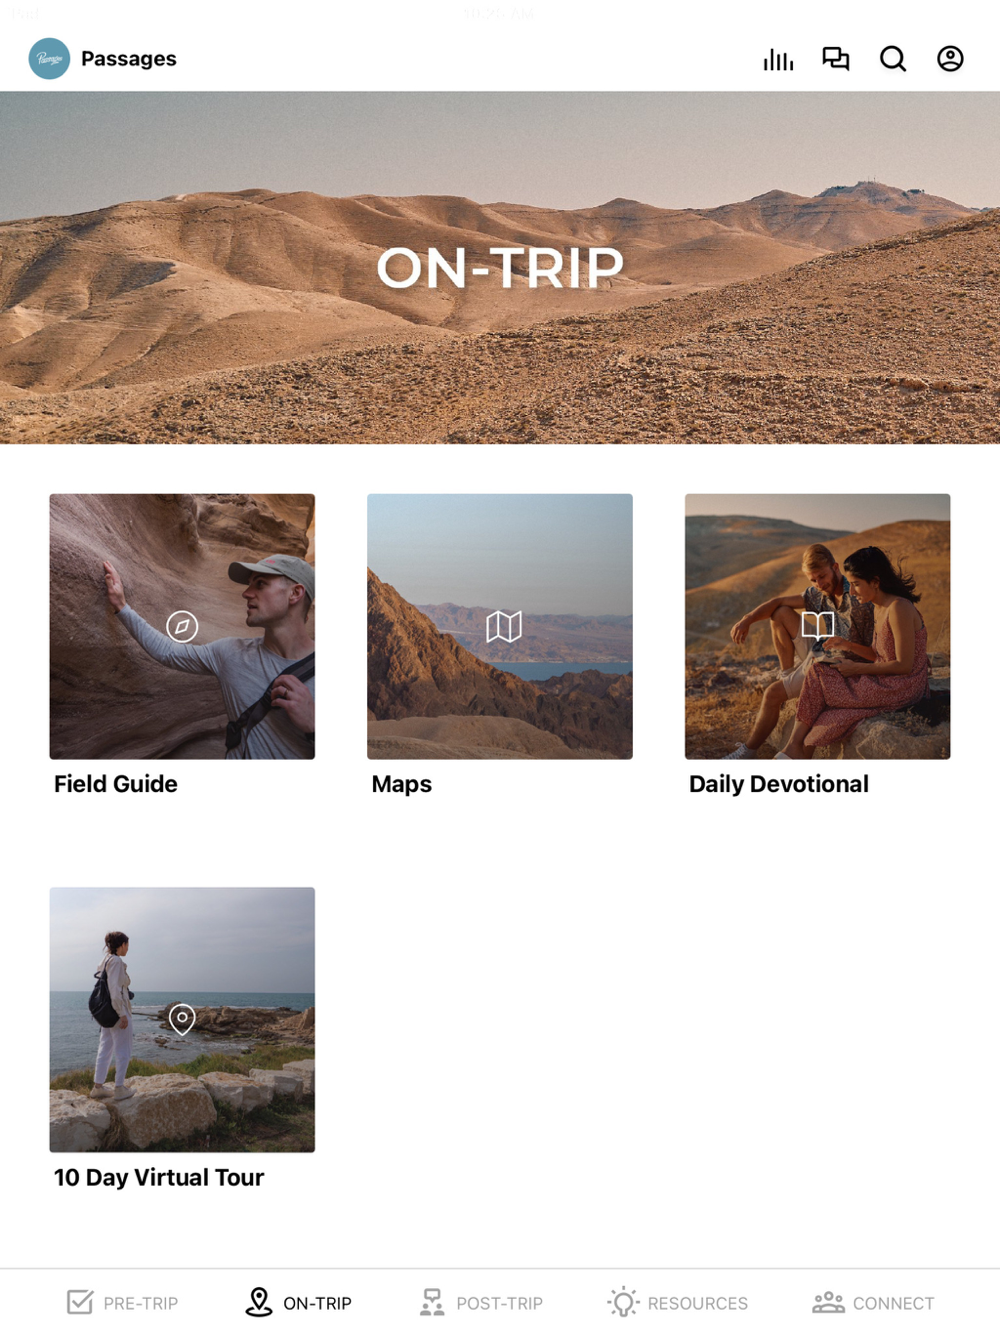Image resolution: width=1000 pixels, height=1334 pixels.
Task: Tap the compass icon on Field Guide
Action: tap(182, 626)
